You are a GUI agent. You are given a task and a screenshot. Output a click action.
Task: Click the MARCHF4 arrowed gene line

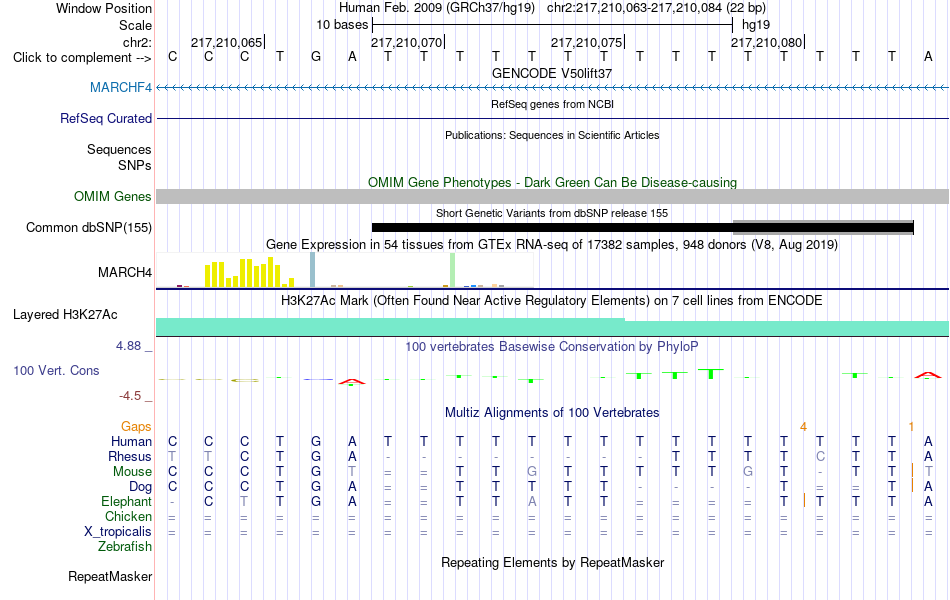pyautogui.click(x=552, y=88)
